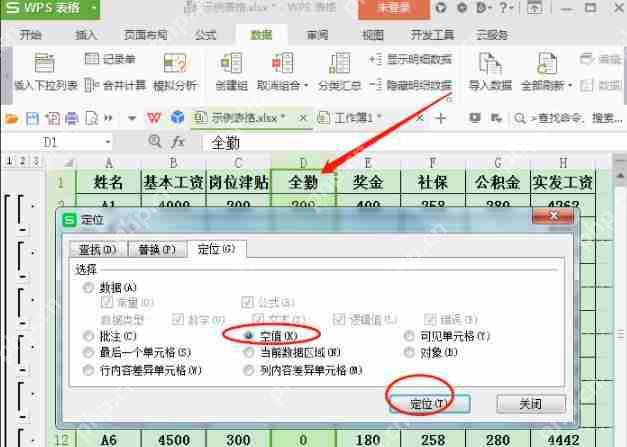
Task: Open the Name Box dropdown arrow
Action: click(x=108, y=142)
